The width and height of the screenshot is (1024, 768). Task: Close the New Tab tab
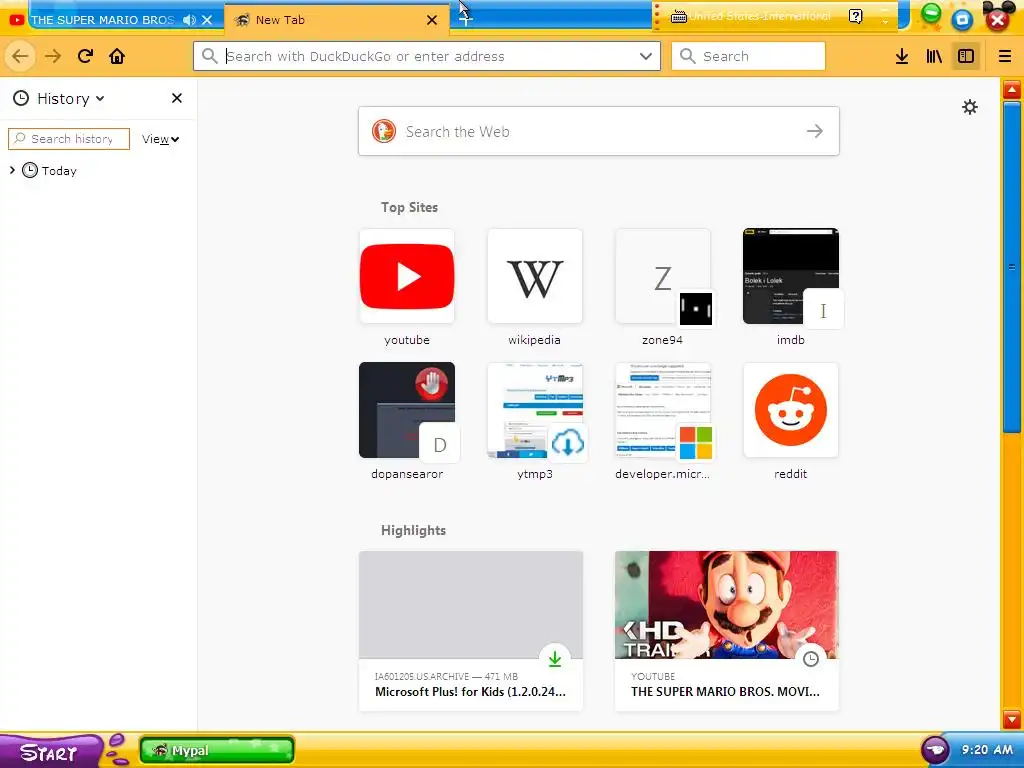click(x=432, y=20)
